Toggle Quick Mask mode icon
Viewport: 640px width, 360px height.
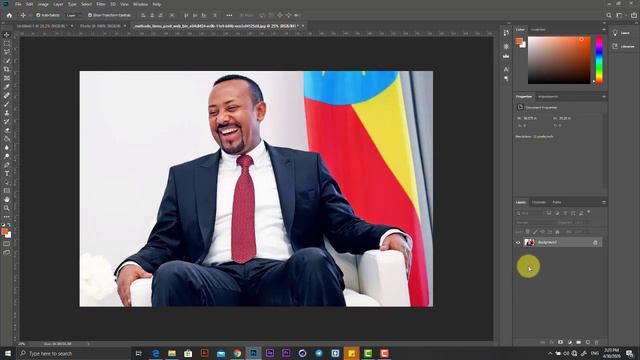pos(7,244)
